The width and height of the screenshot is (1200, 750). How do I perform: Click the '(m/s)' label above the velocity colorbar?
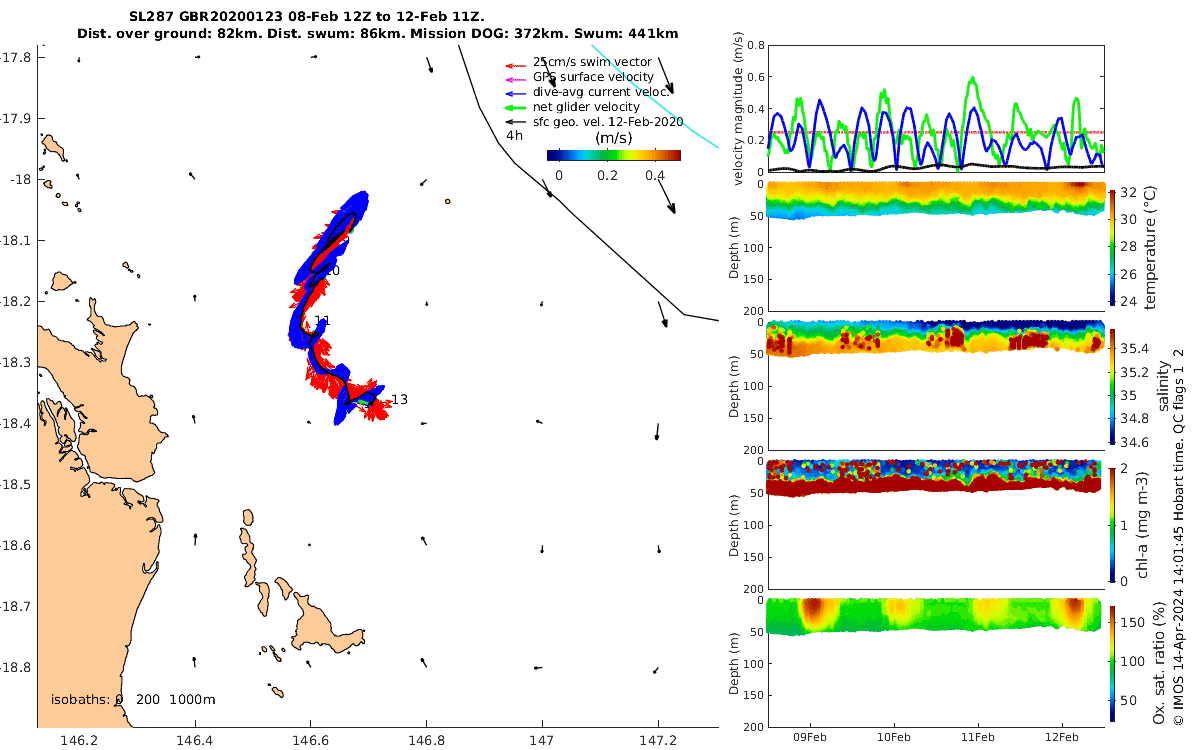pos(613,138)
